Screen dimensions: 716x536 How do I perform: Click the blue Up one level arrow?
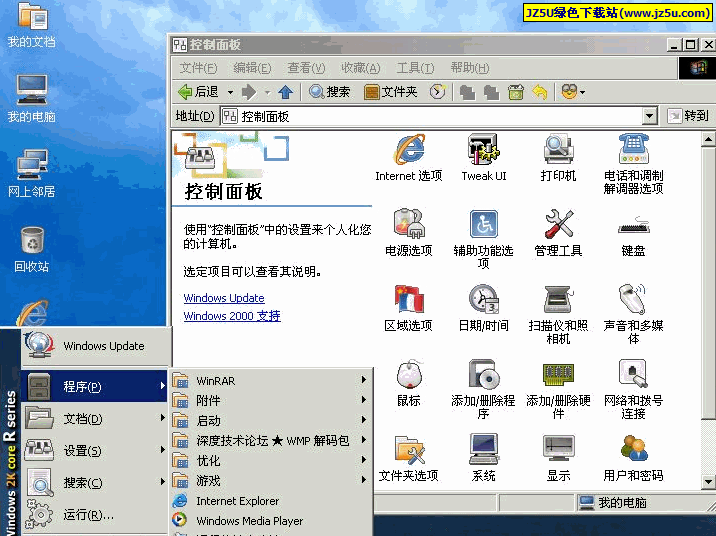click(x=286, y=92)
